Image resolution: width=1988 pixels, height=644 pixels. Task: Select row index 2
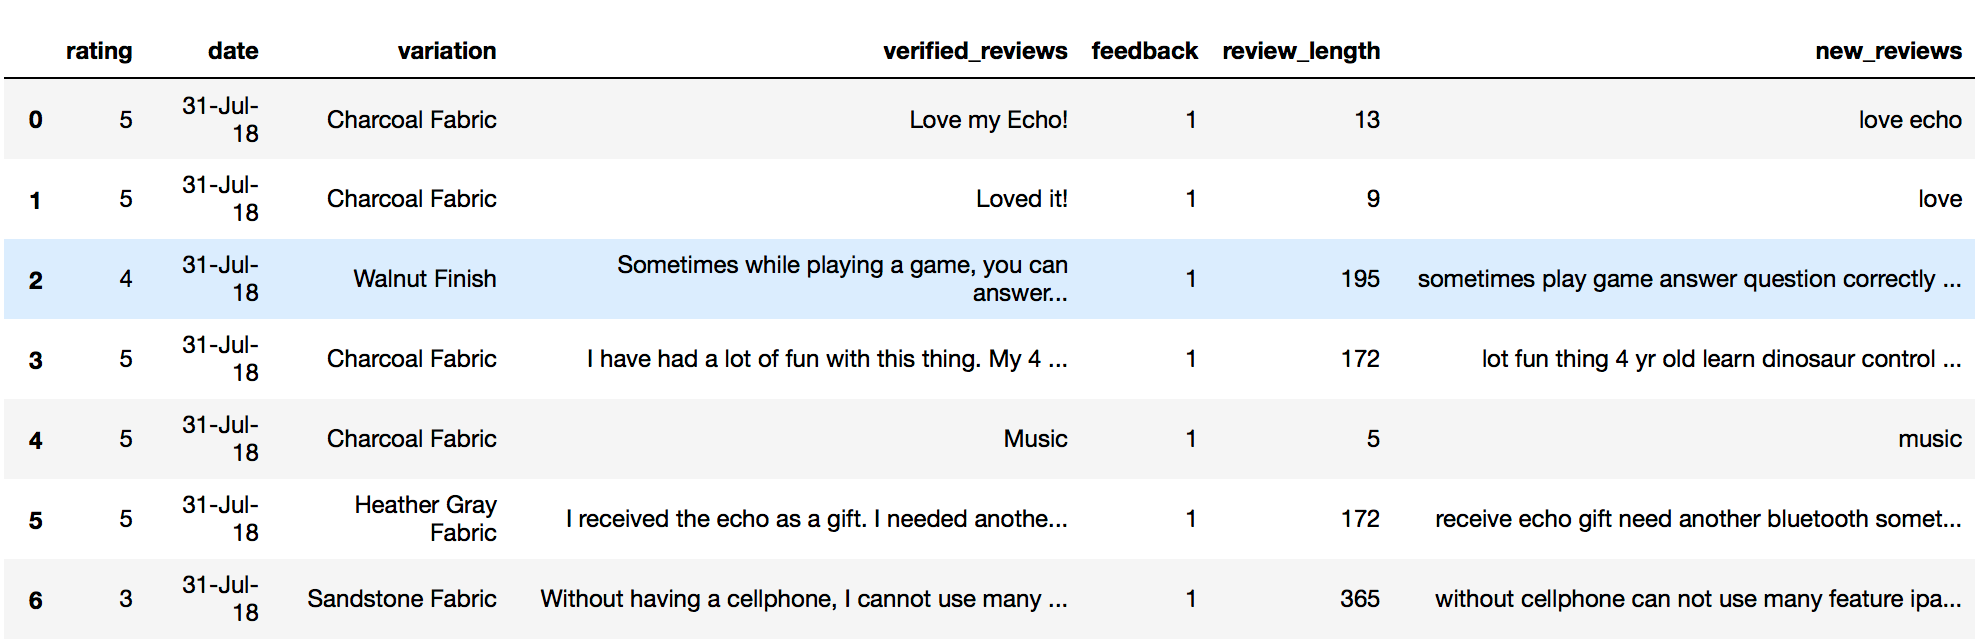tap(36, 280)
